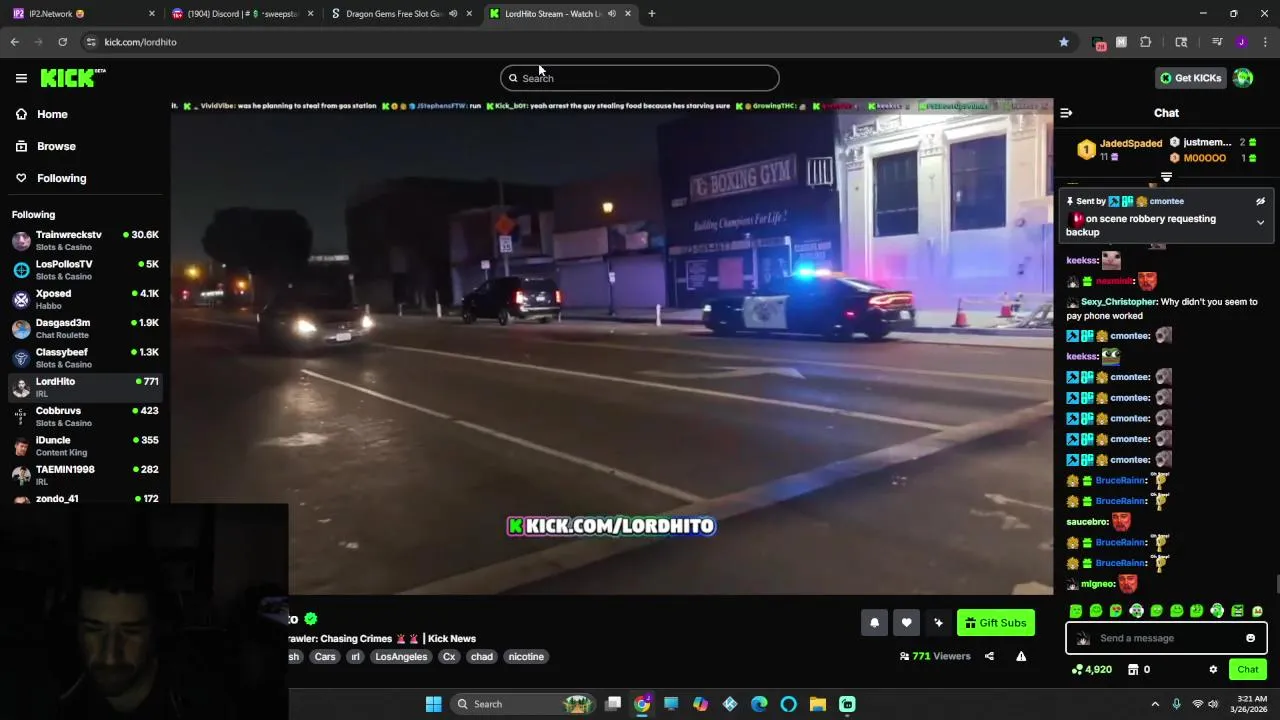Mute the Dragon Gems tab audio

coord(453,14)
